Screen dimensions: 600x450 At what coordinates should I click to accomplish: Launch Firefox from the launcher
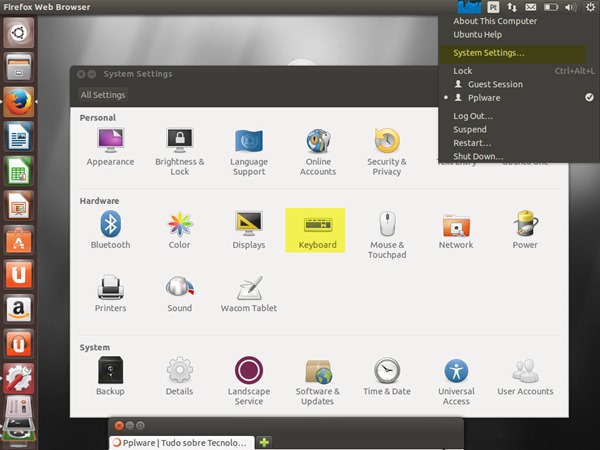click(18, 101)
